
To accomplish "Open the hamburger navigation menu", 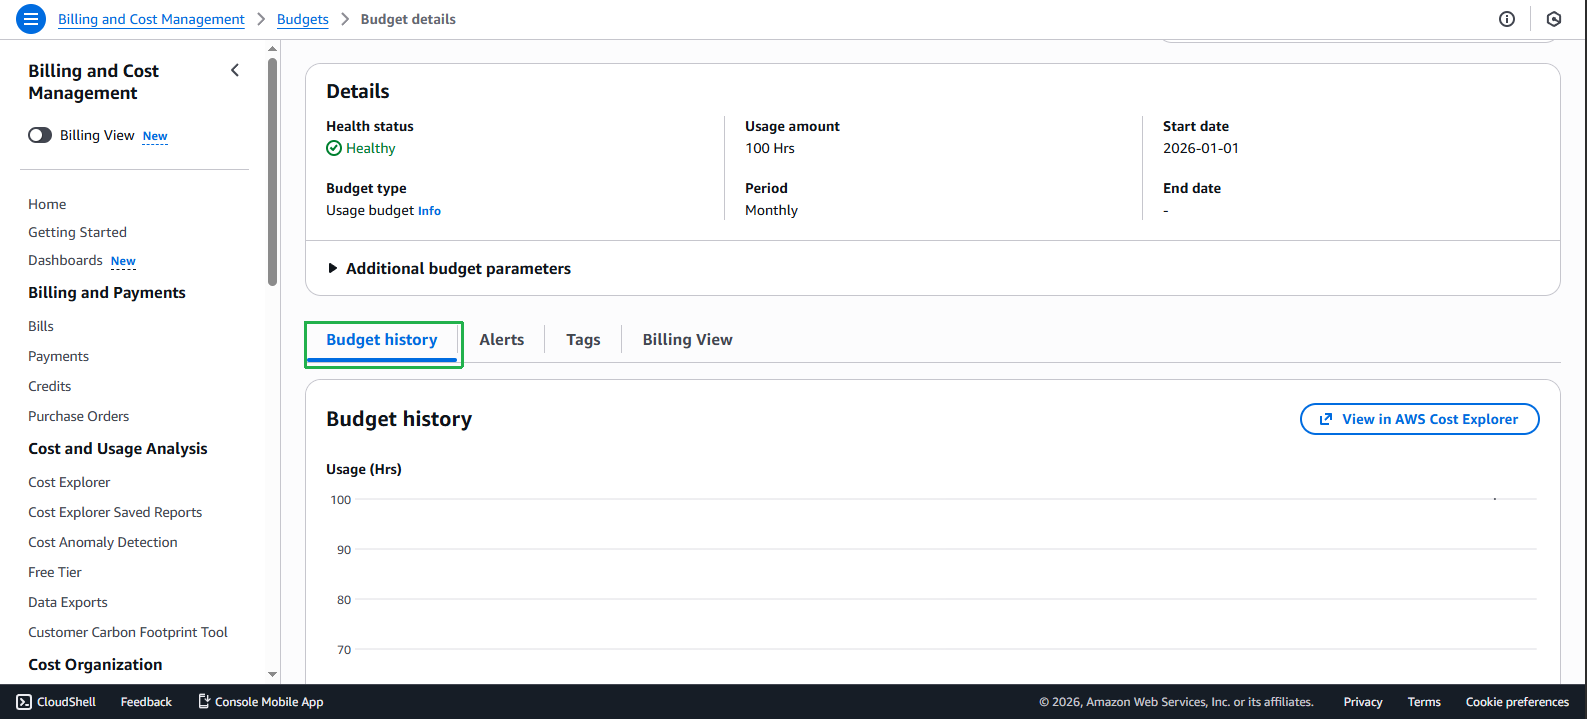I will 31,19.
